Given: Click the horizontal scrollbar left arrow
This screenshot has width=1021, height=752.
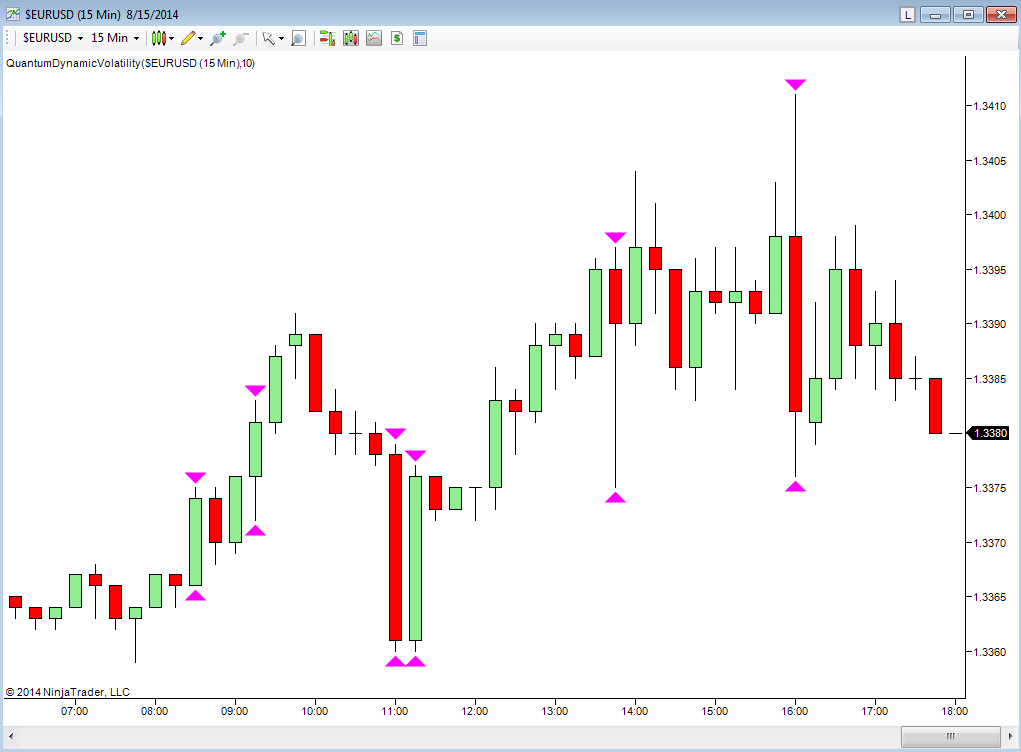Looking at the screenshot, I should click(x=11, y=736).
